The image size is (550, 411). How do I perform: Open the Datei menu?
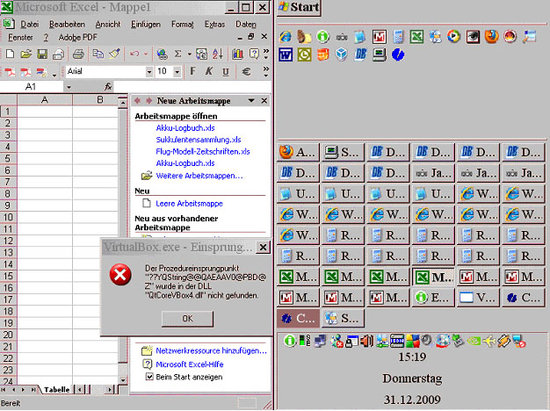point(29,24)
